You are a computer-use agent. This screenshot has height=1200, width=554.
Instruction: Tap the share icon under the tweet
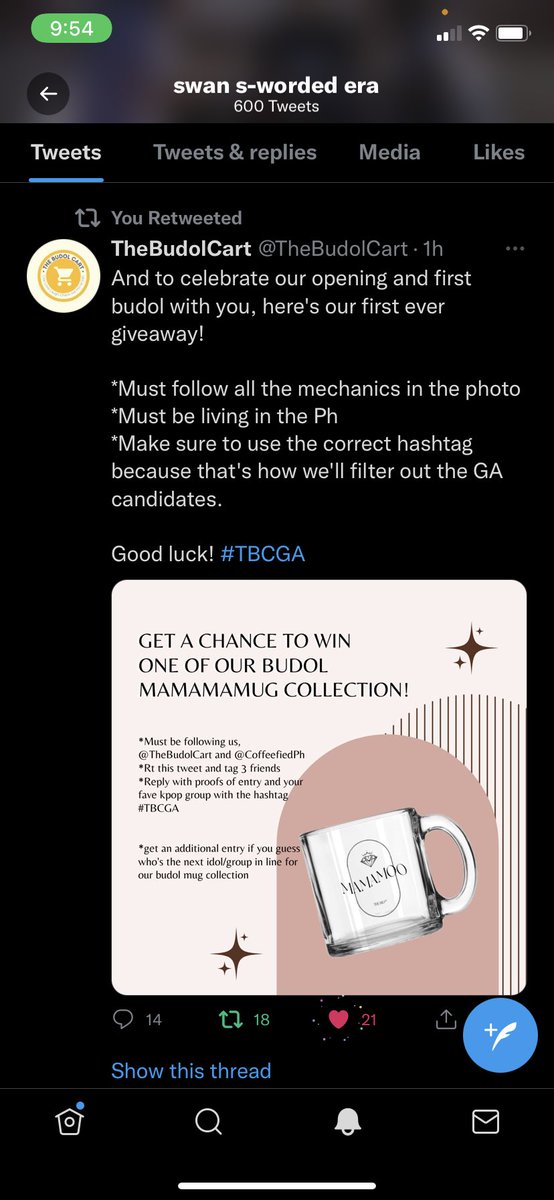tap(445, 1018)
